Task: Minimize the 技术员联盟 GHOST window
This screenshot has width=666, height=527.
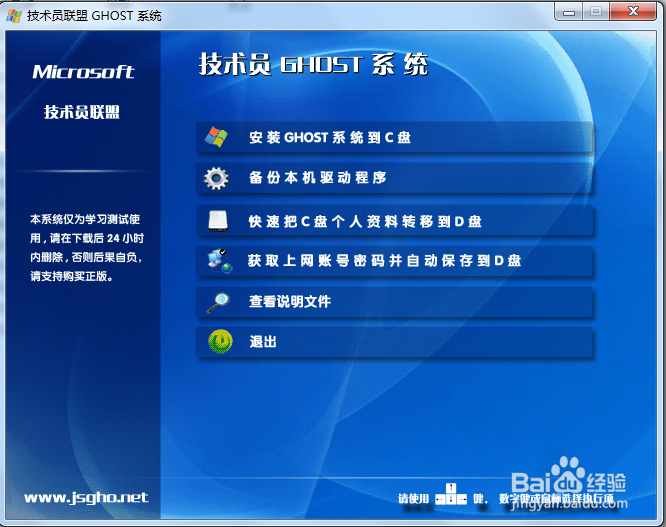Action: pos(569,12)
